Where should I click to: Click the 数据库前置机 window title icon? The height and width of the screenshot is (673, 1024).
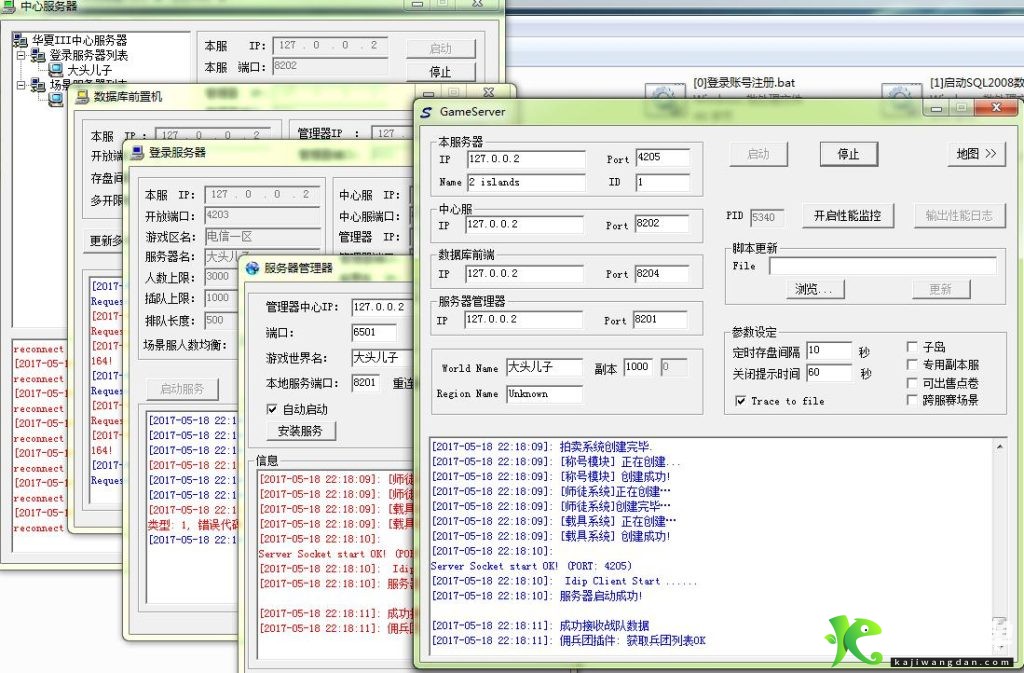coord(82,97)
